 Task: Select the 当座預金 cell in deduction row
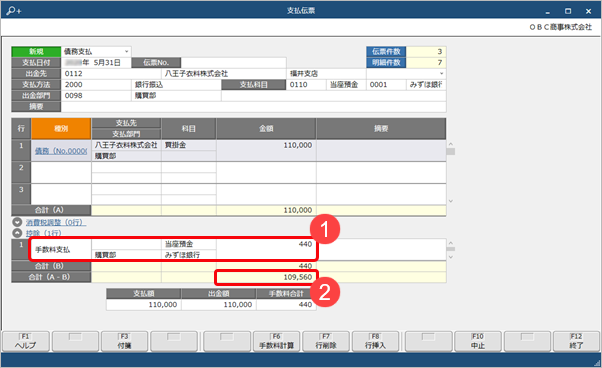click(x=189, y=244)
